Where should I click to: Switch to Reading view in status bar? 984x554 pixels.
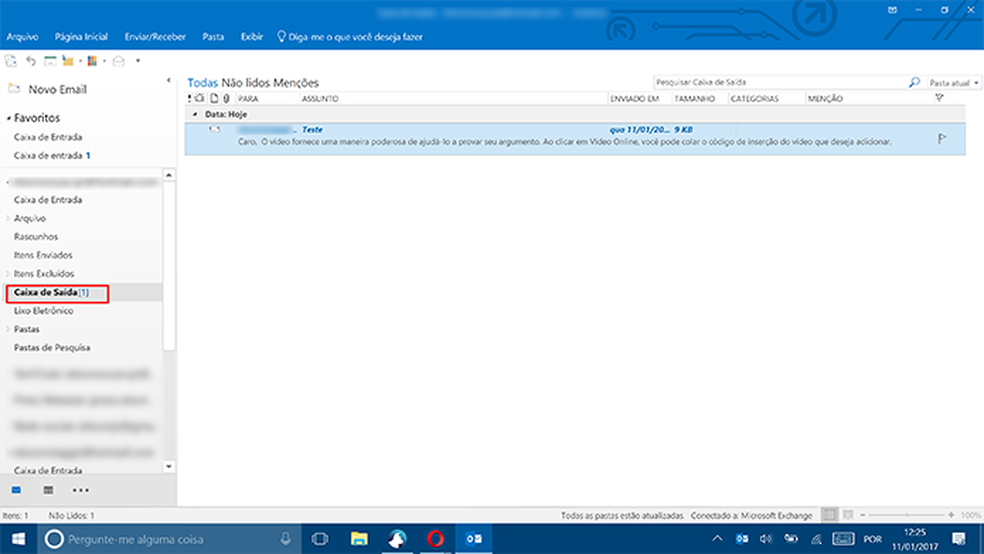click(848, 515)
